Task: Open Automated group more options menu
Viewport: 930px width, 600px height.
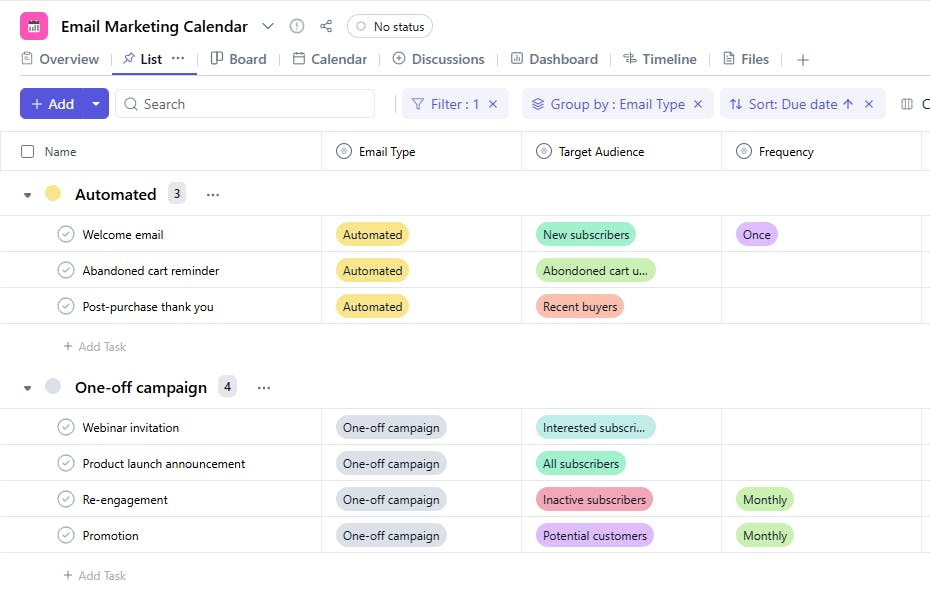Action: (213, 195)
